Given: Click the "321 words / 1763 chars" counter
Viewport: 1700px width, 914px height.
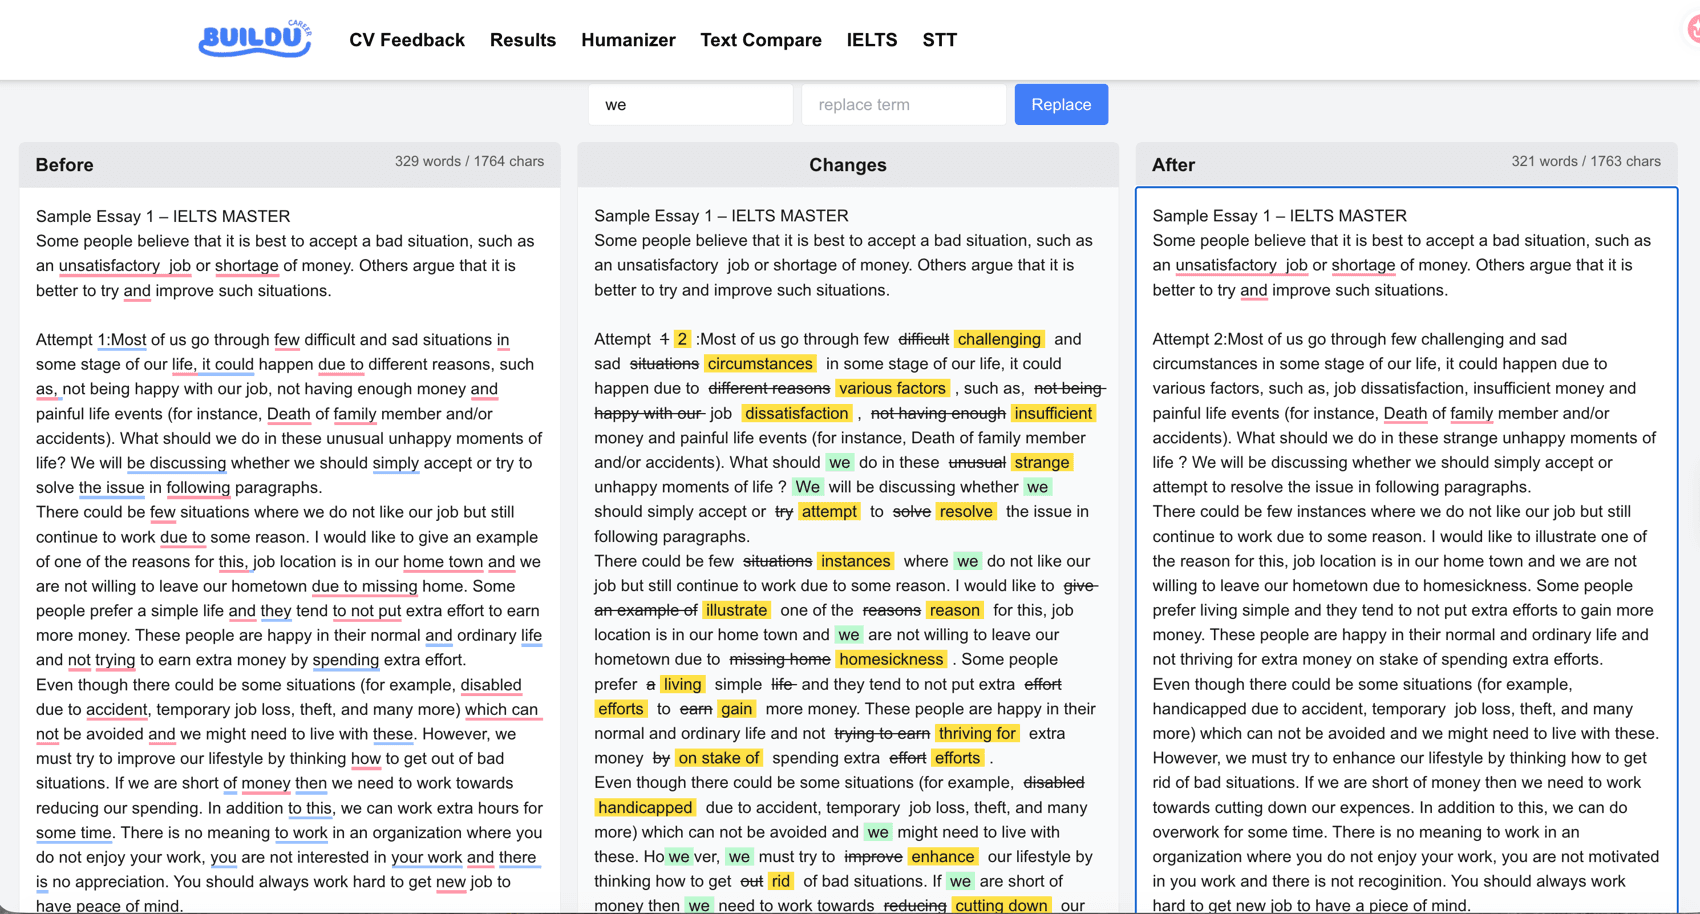Looking at the screenshot, I should tap(1586, 161).
